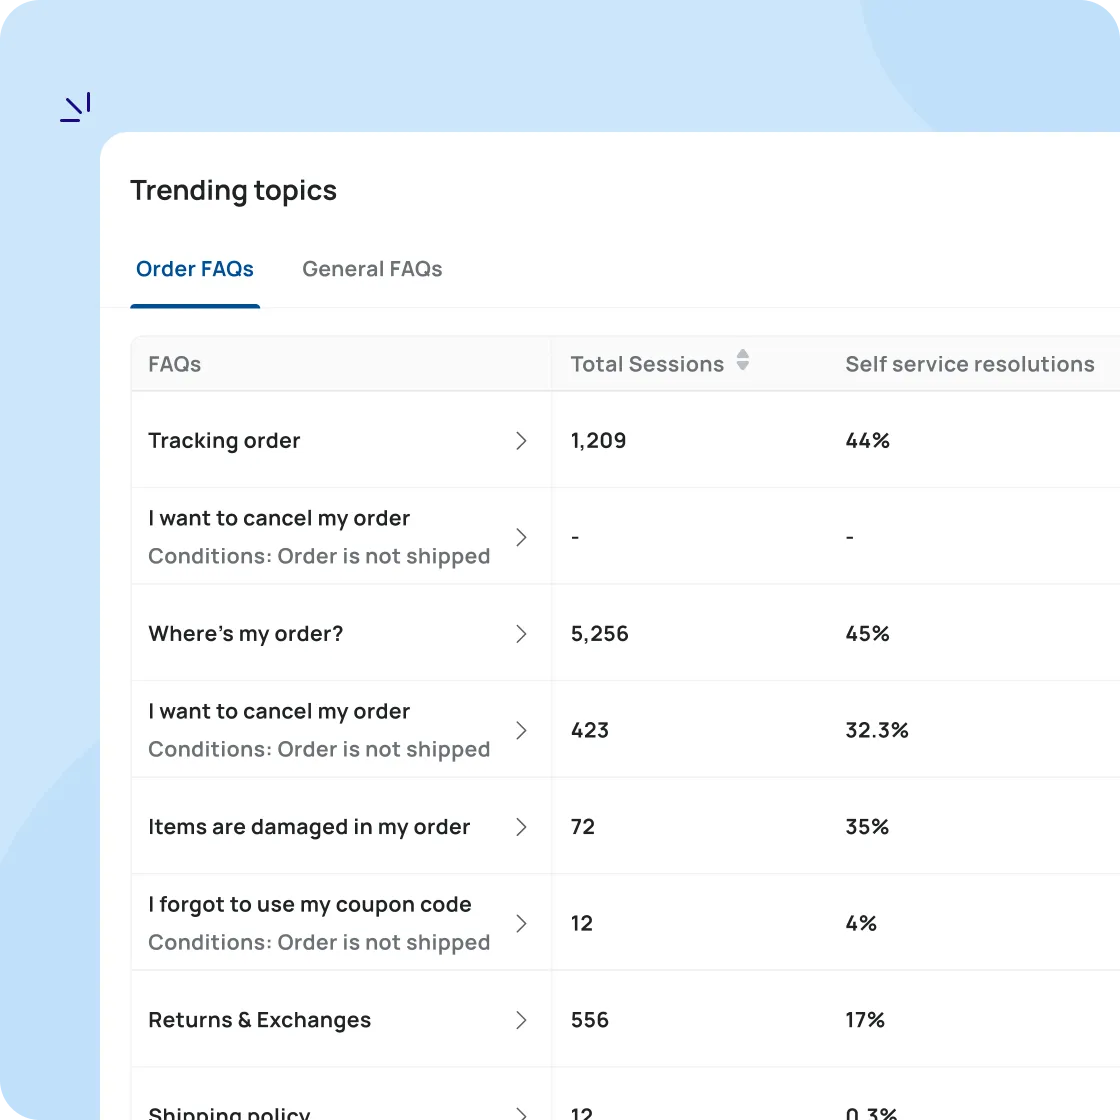Switch to the General FAQs tab
The image size is (1120, 1120).
point(372,269)
